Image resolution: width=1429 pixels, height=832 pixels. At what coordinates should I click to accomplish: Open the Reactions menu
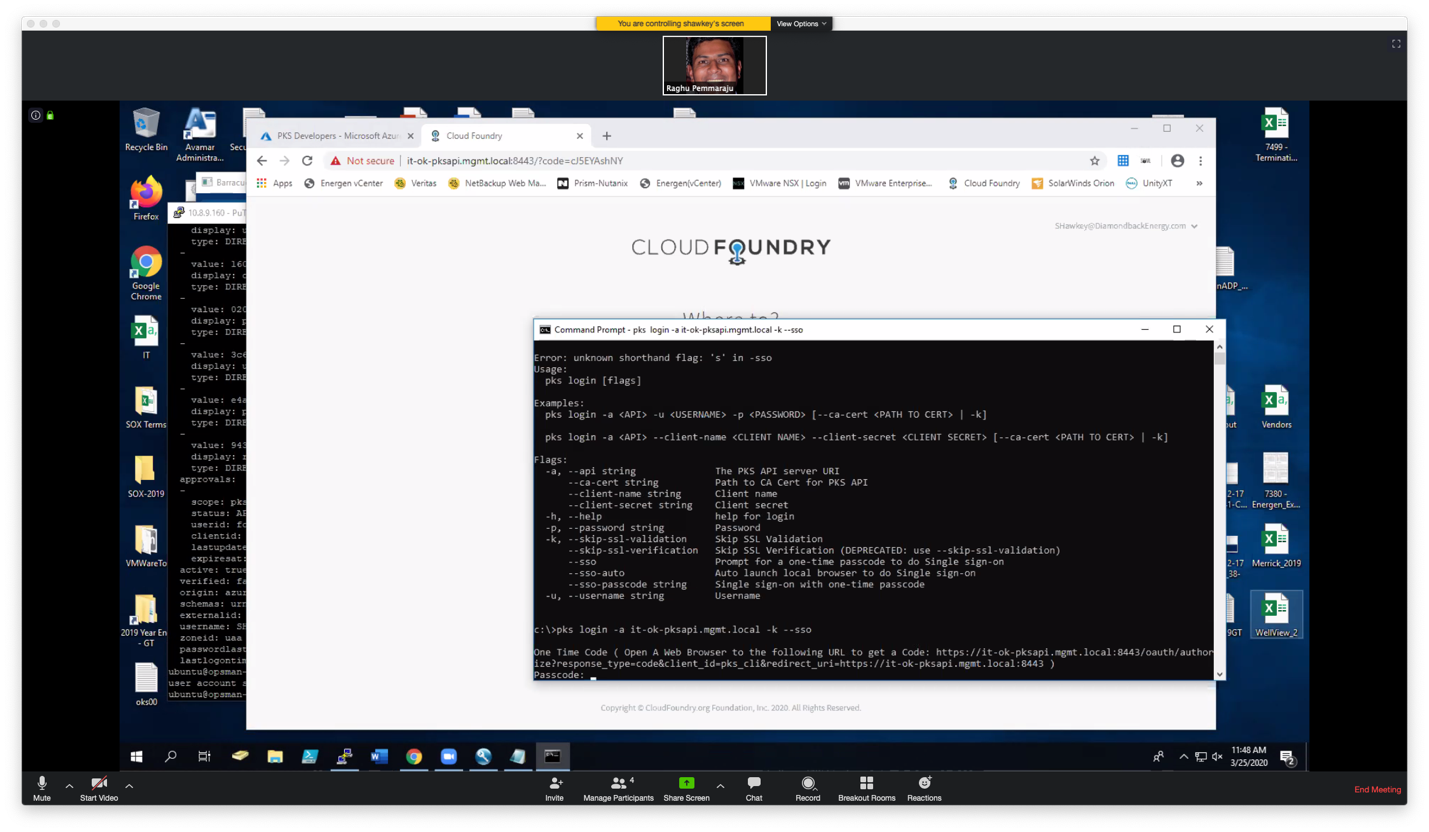[x=924, y=788]
